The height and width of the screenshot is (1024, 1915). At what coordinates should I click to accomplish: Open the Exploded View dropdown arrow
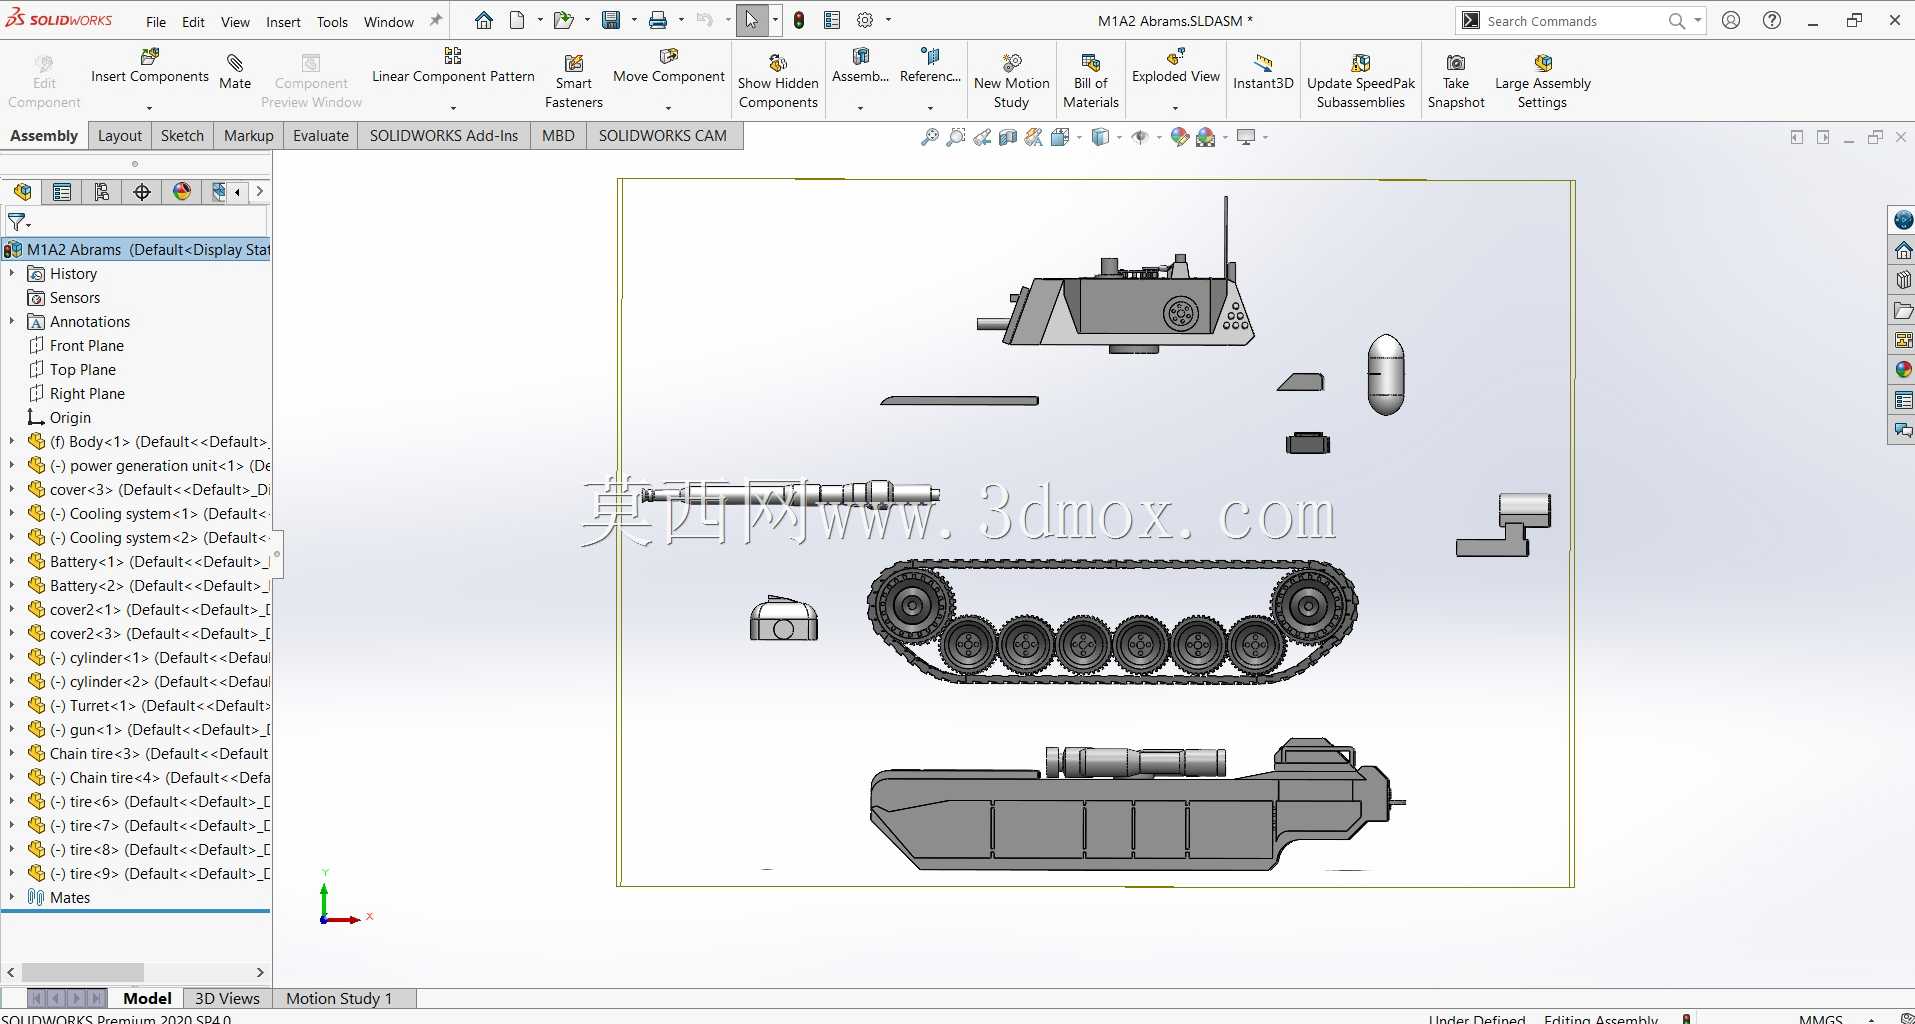click(x=1175, y=108)
